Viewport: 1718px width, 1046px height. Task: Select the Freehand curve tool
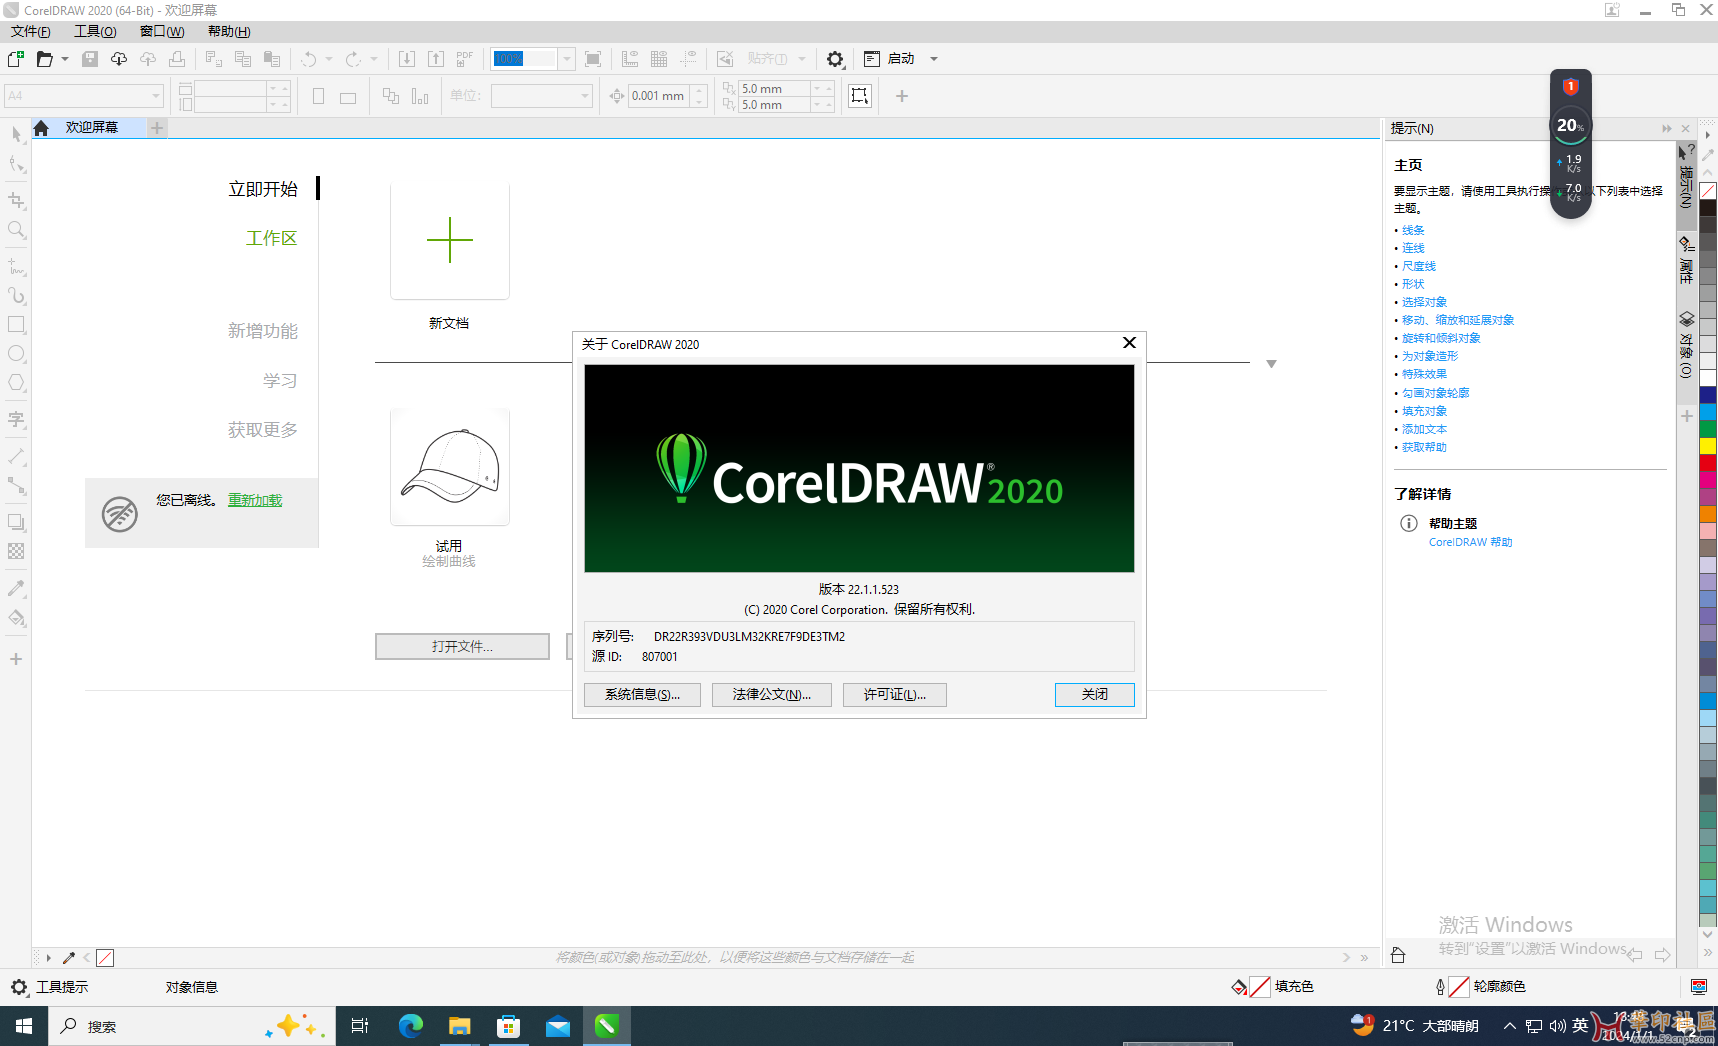17,266
